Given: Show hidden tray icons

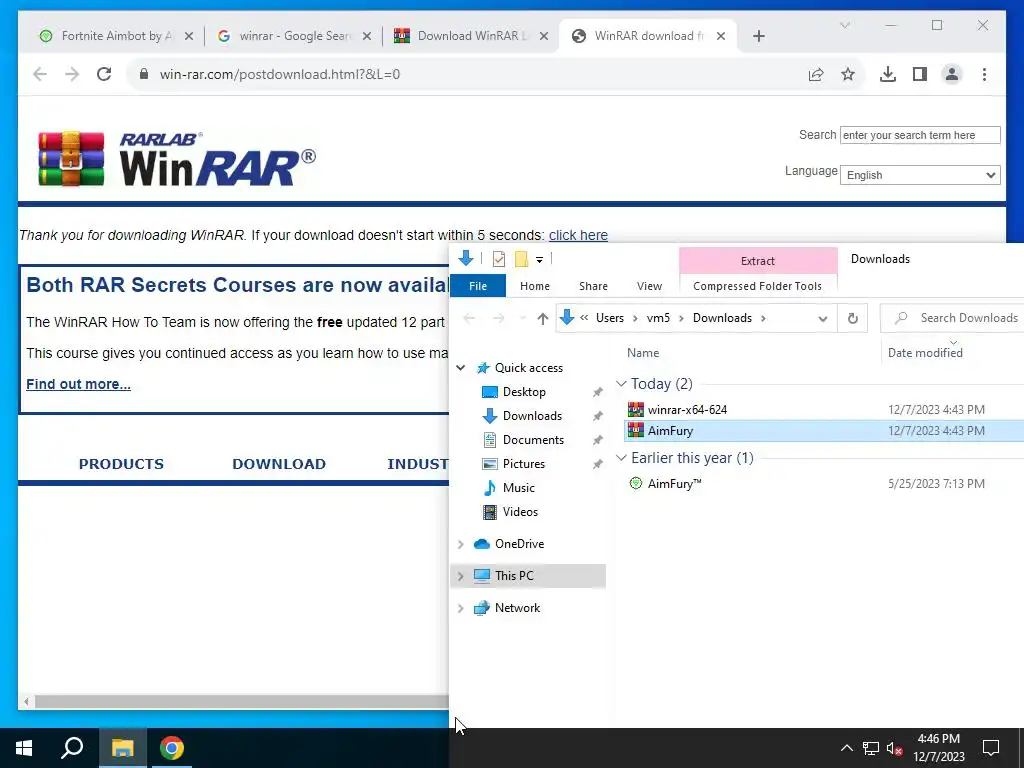Looking at the screenshot, I should pyautogui.click(x=846, y=748).
